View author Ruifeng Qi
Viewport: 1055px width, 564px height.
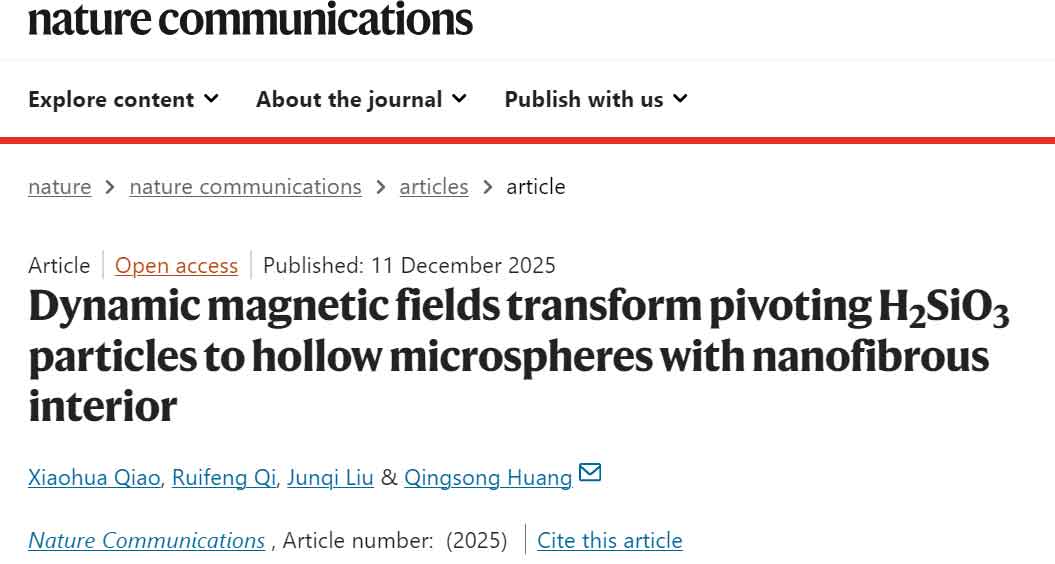pos(224,478)
